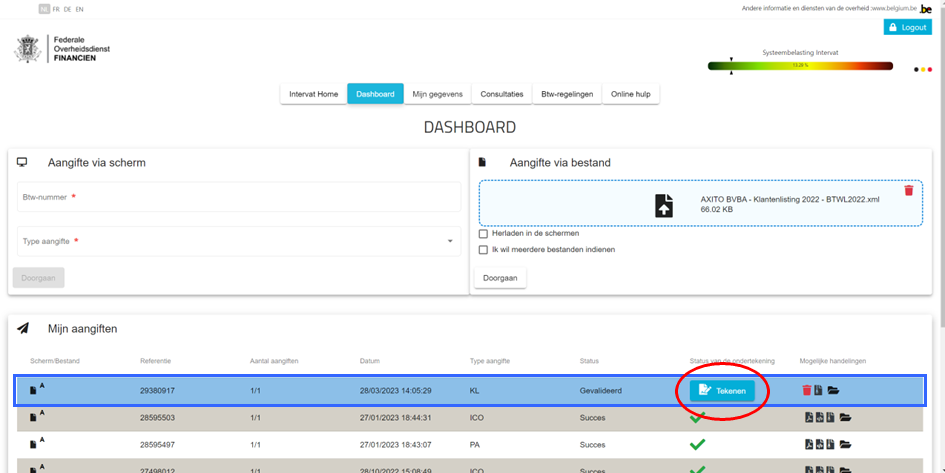Viewport: 945px width, 473px height.
Task: Click Status column header
Action: point(589,361)
